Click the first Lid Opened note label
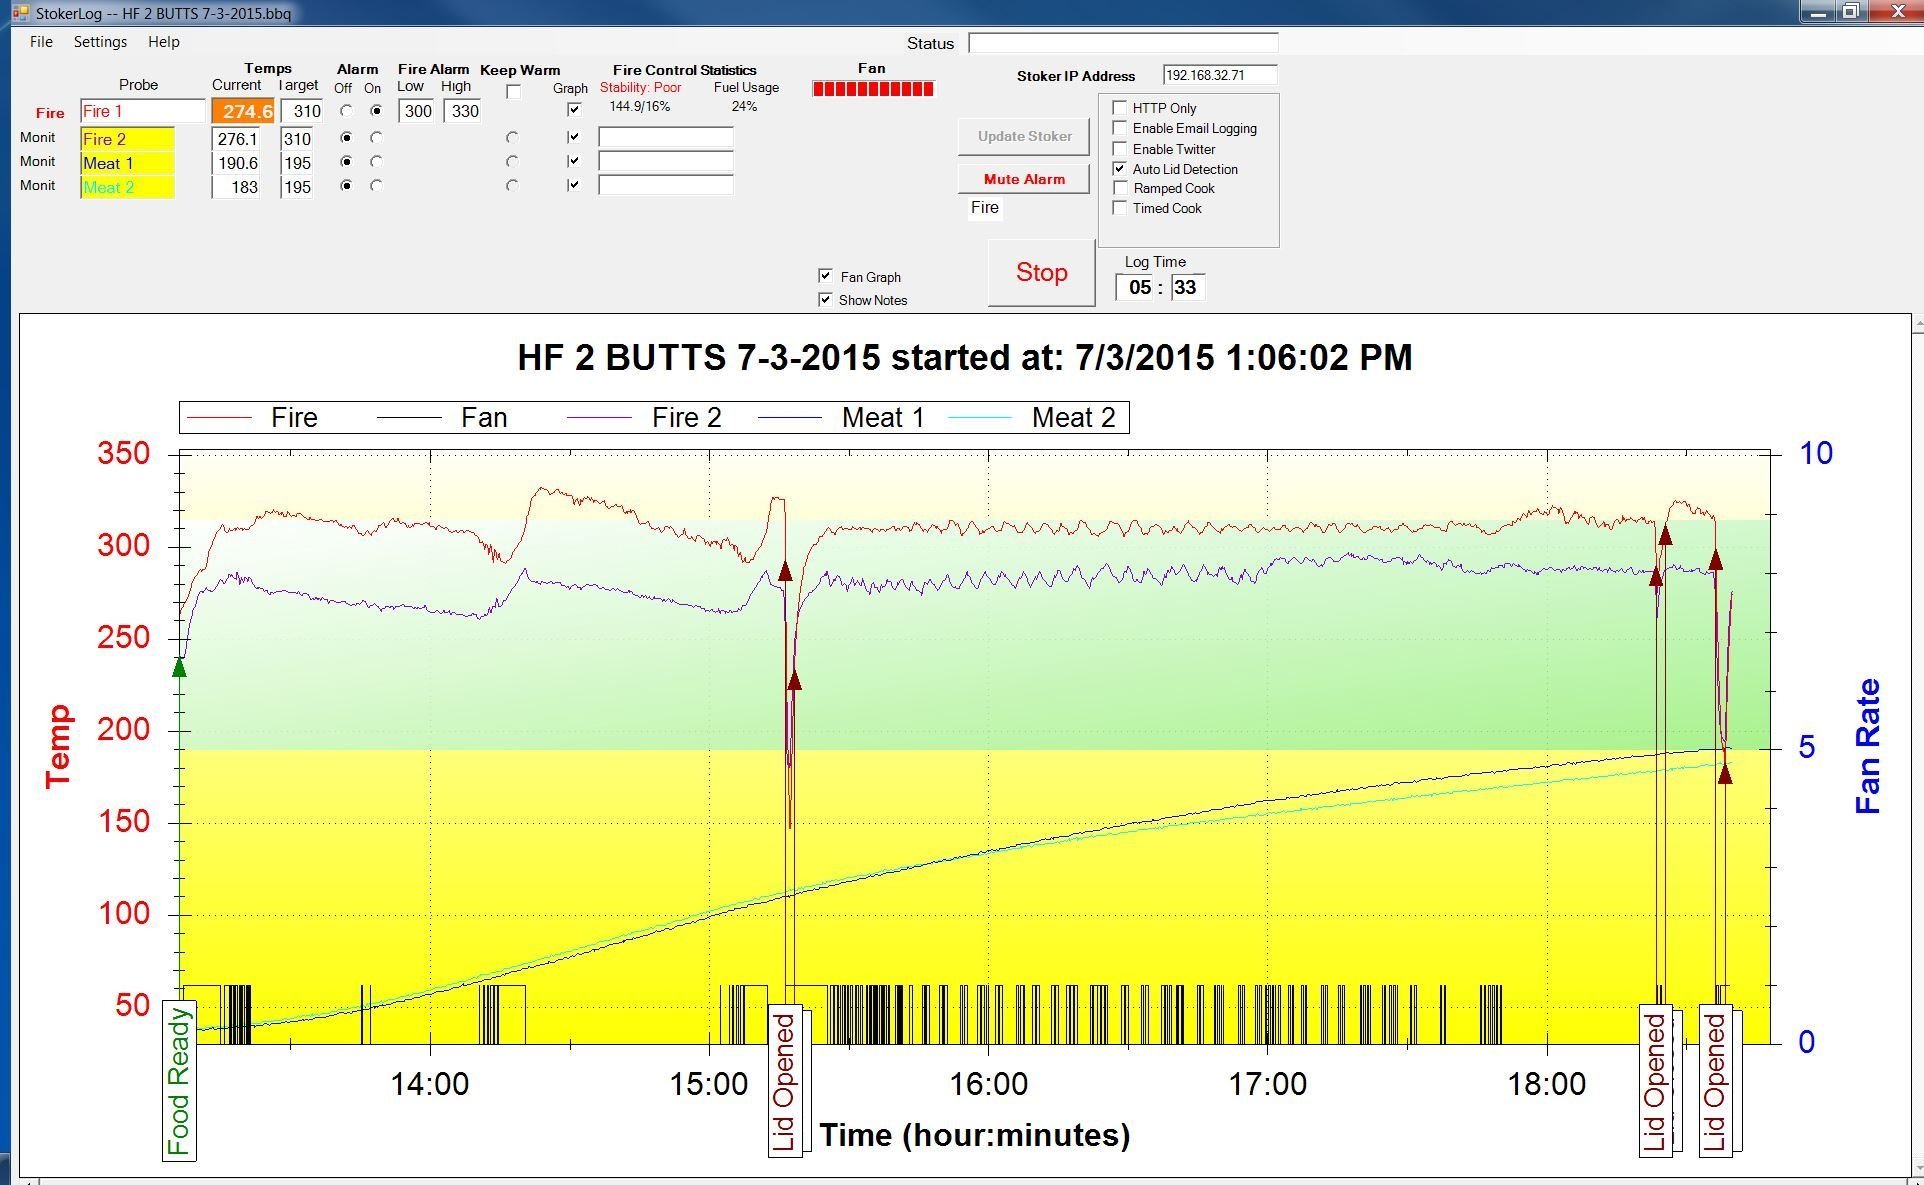 785,1083
